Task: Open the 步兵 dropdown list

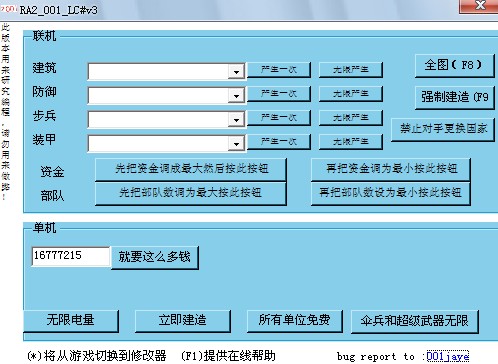Action: 236,119
